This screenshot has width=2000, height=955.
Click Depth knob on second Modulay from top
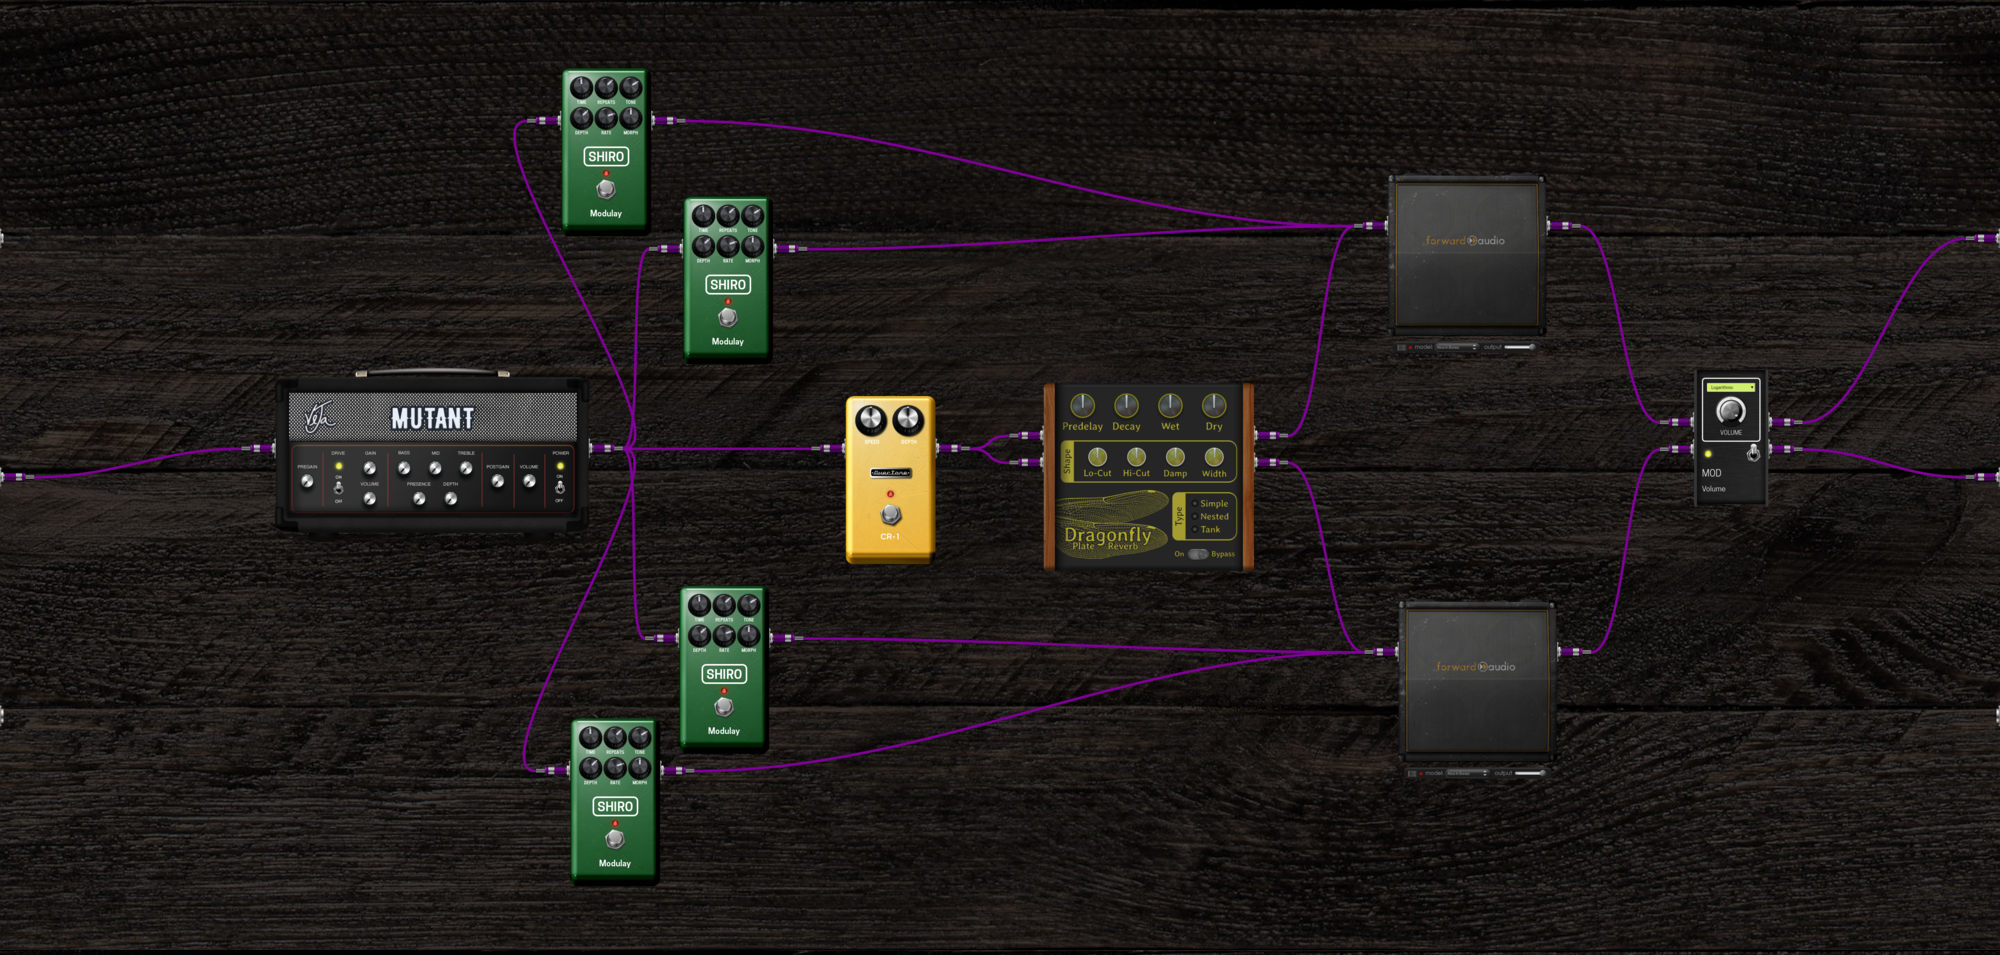pos(703,246)
